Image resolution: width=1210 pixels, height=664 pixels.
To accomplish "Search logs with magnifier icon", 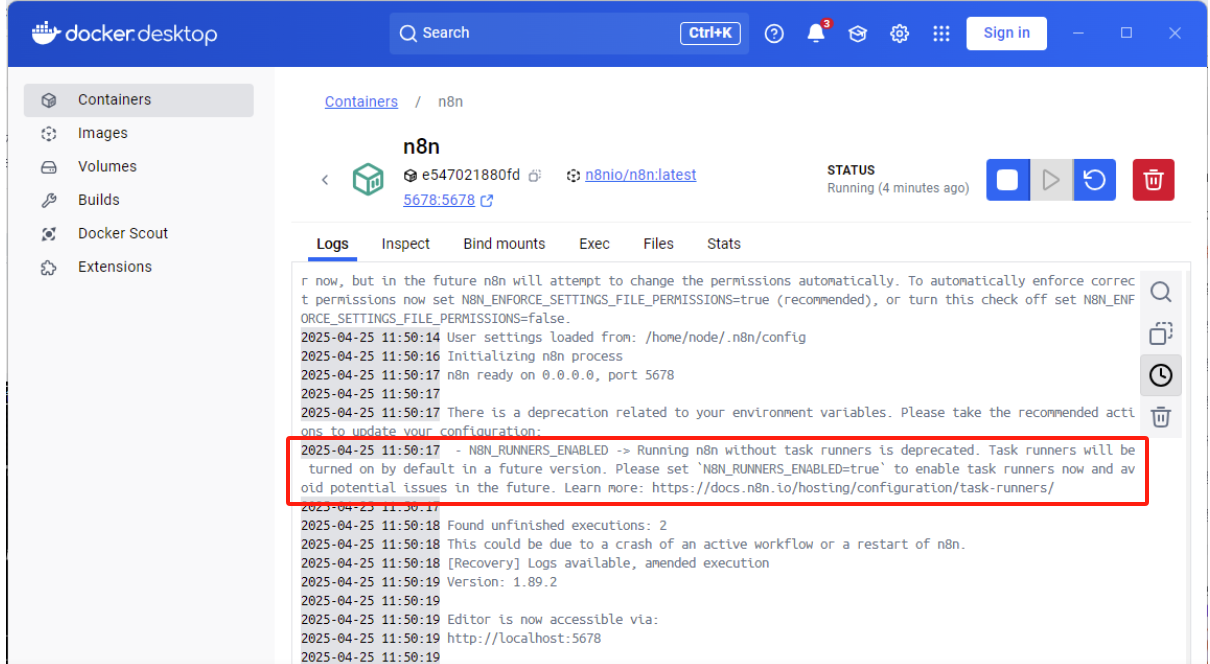I will (1161, 292).
